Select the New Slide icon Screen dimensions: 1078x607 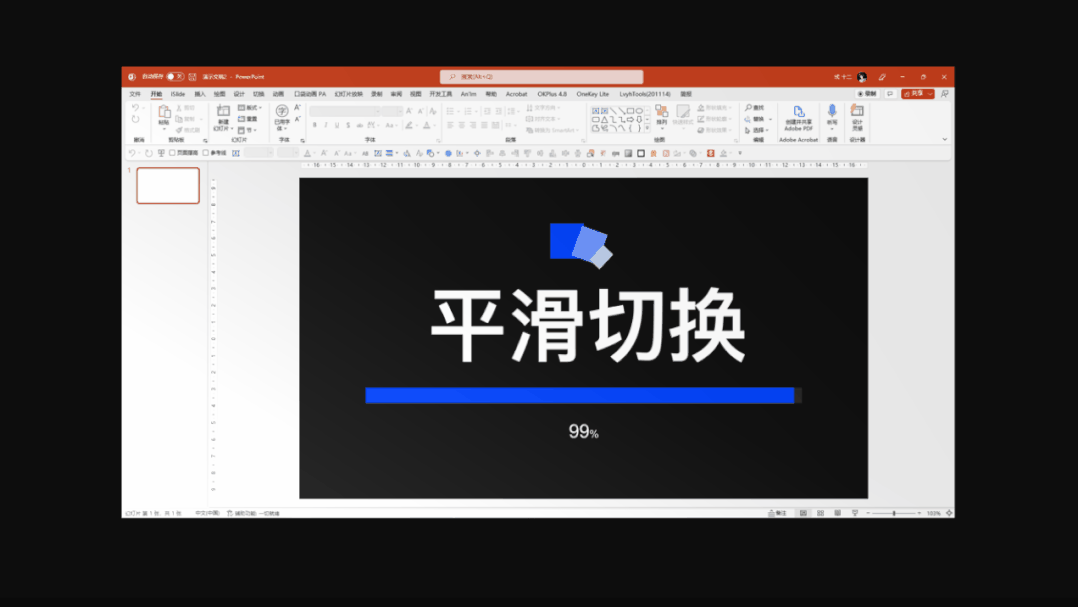pos(222,113)
